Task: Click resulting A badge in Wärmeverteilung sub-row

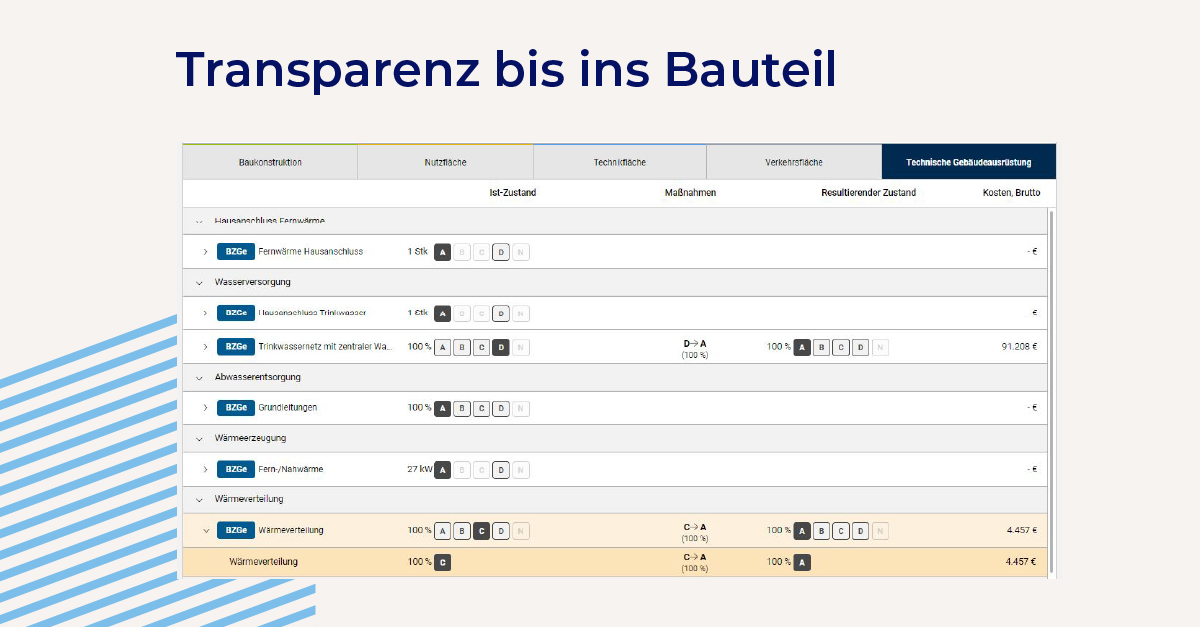Action: [x=802, y=562]
